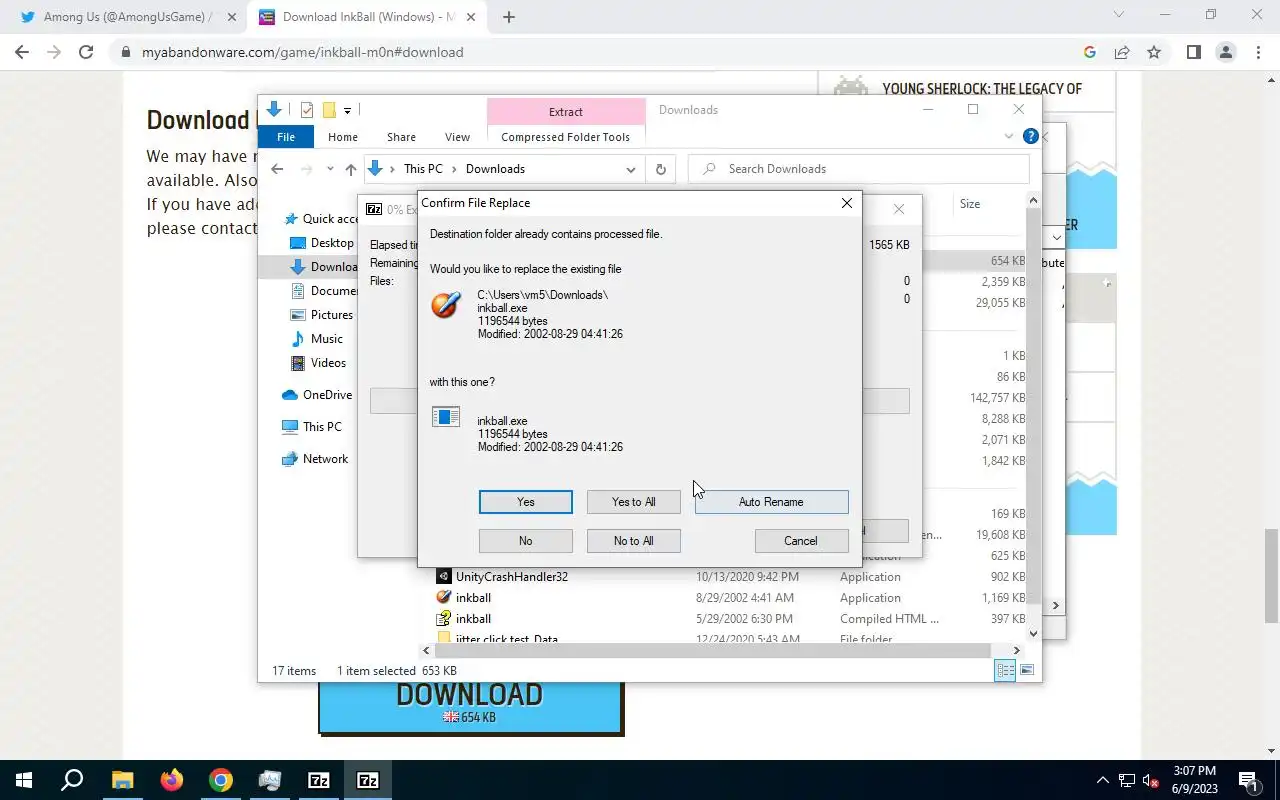Open recent locations dropdown in Explorer
The height and width of the screenshot is (800, 1280).
click(330, 169)
